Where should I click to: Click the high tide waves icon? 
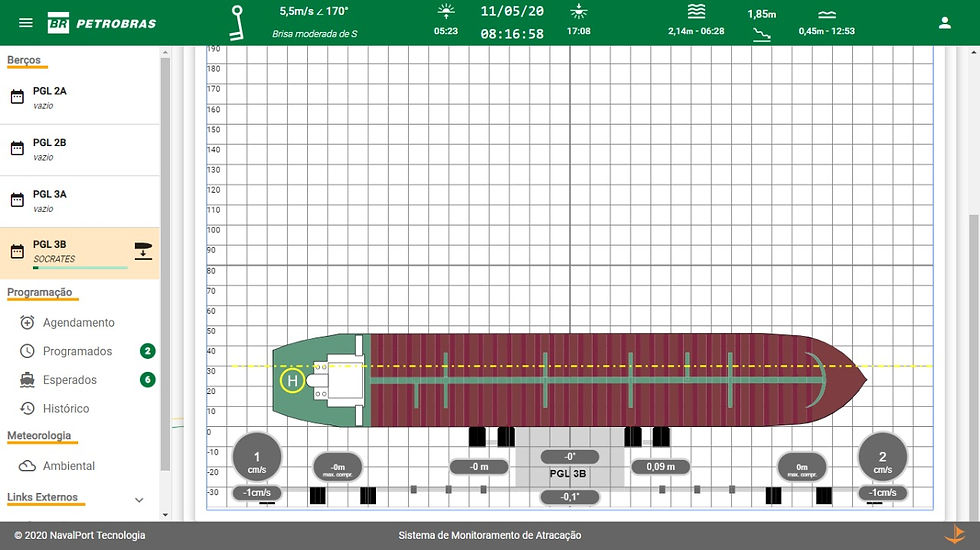(x=696, y=11)
